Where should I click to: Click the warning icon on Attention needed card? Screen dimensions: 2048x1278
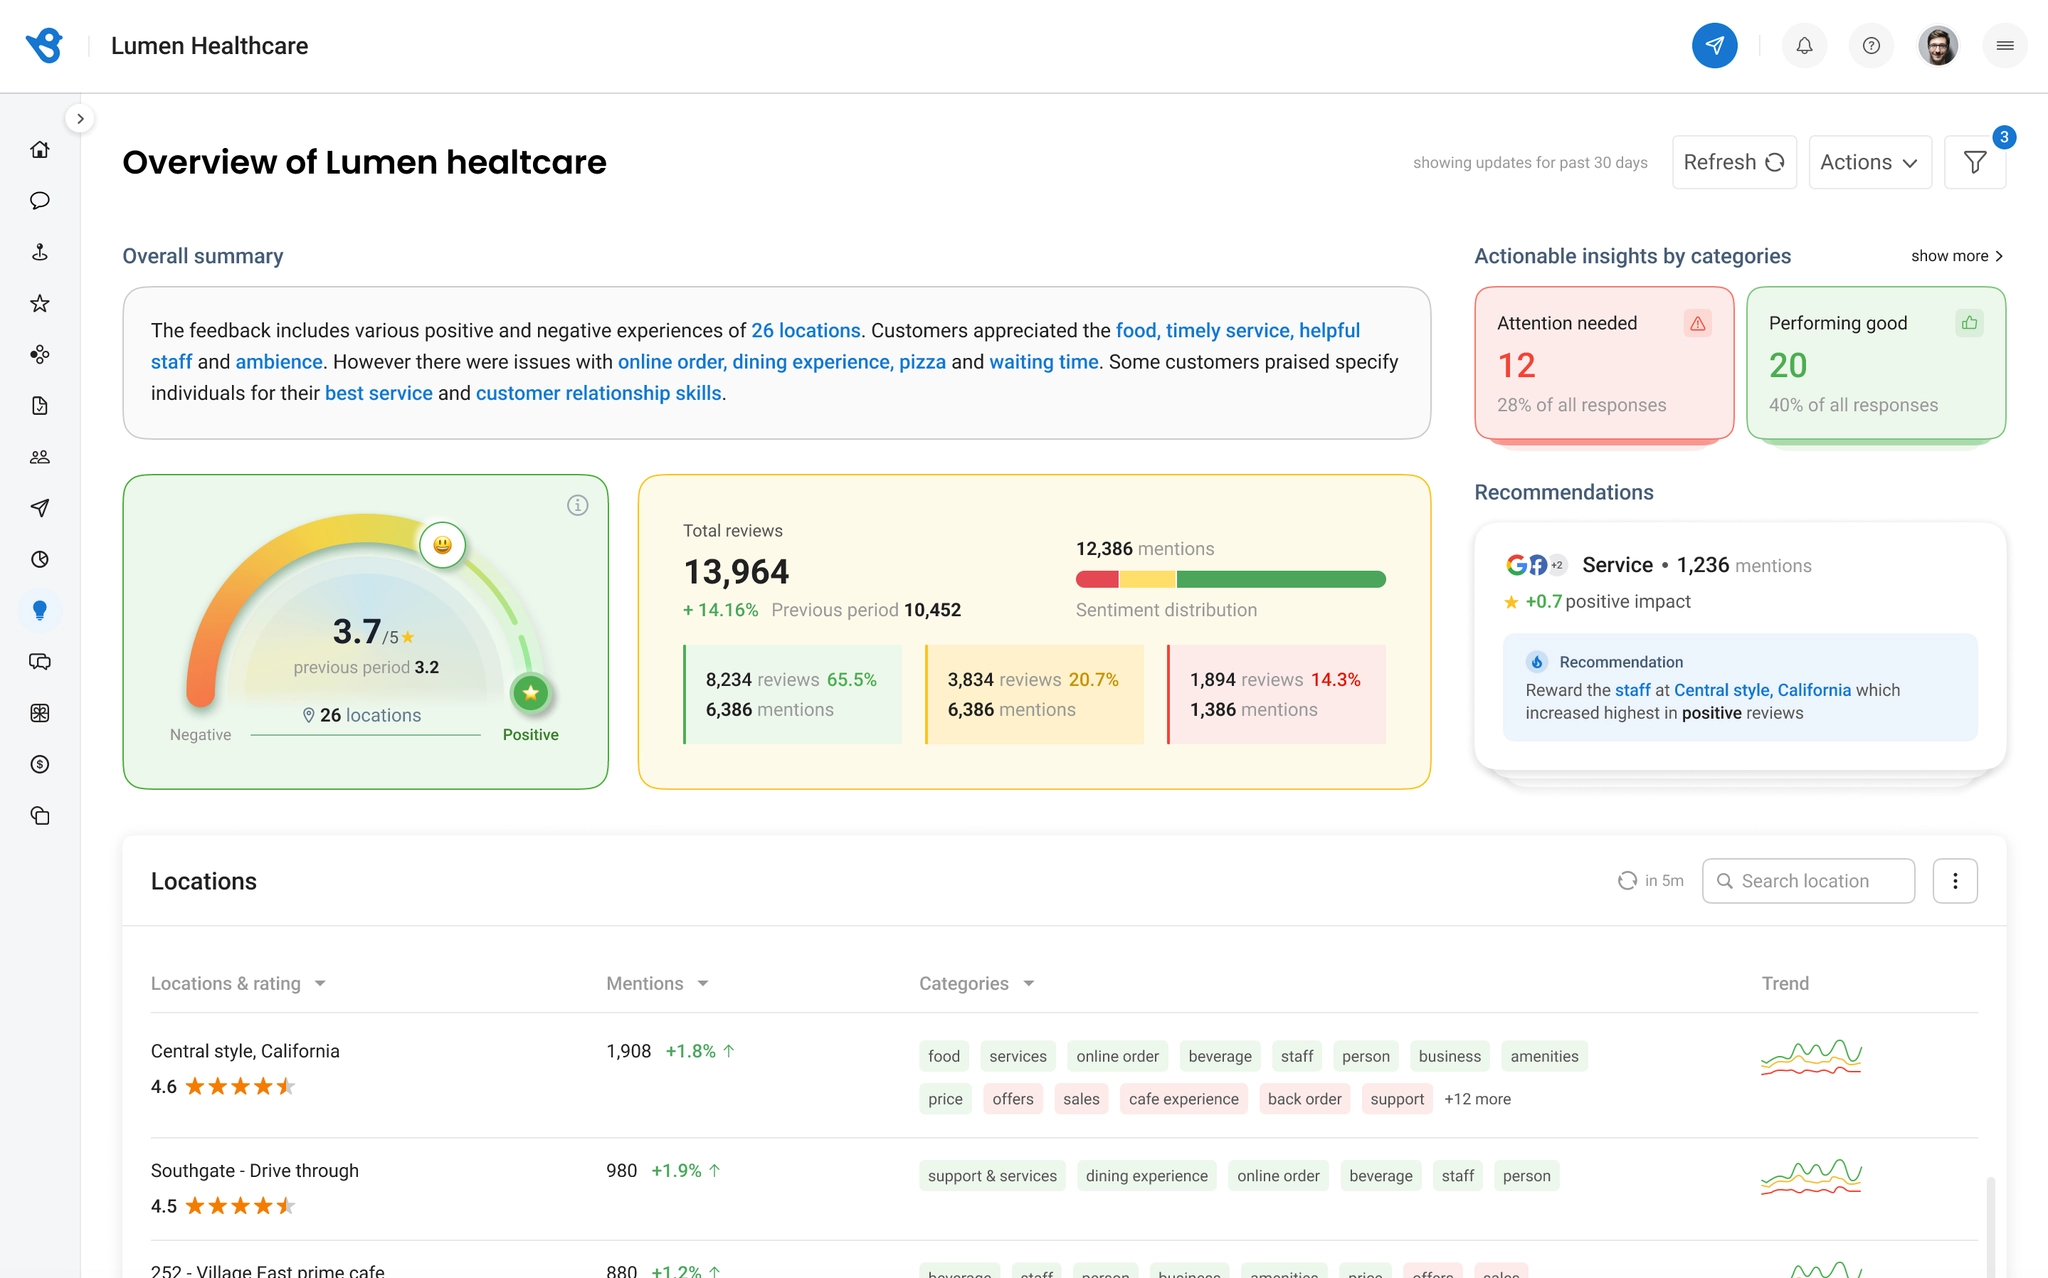coord(1697,323)
